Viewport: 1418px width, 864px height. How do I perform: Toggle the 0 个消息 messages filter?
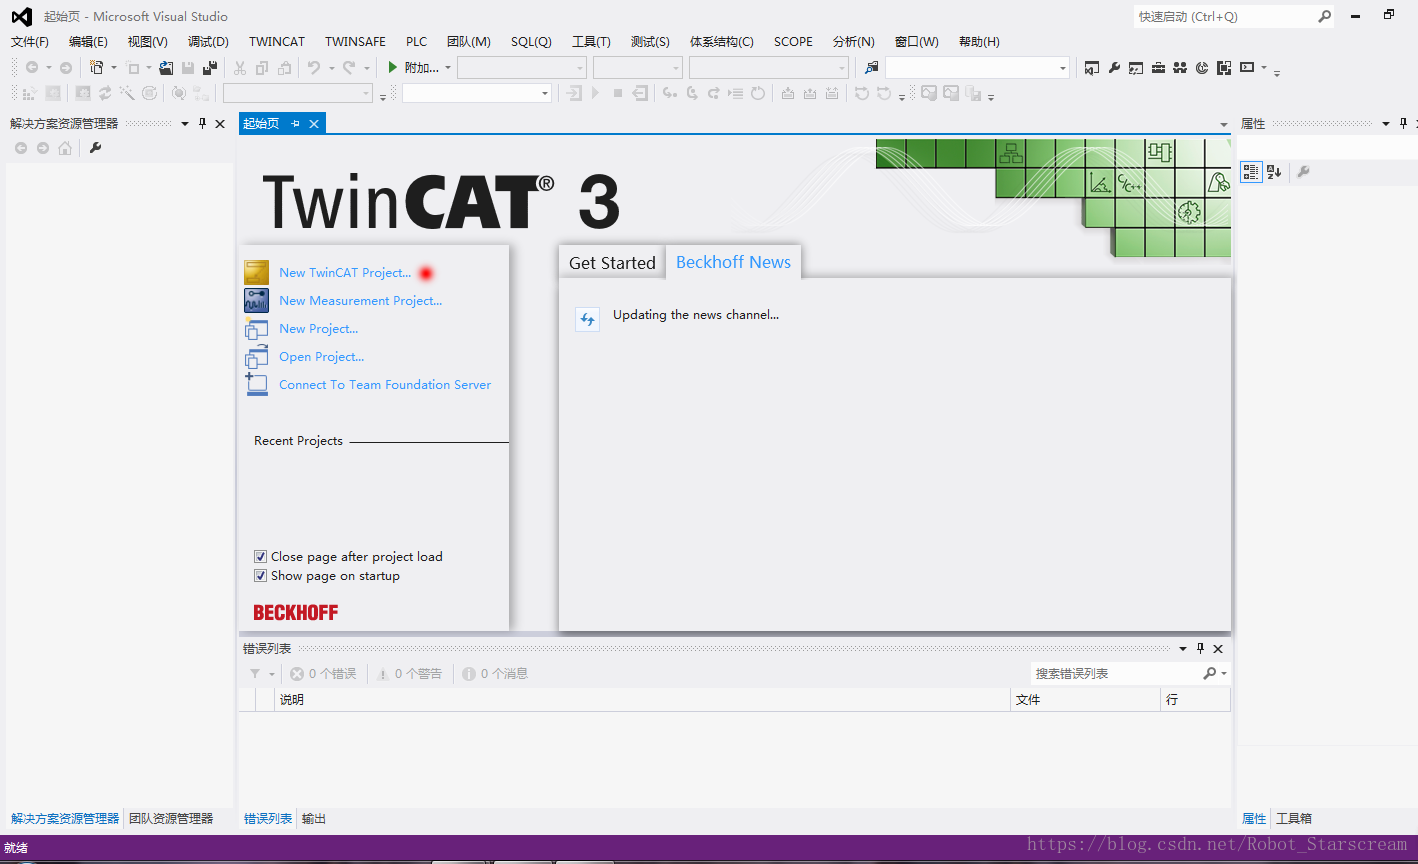click(x=495, y=674)
